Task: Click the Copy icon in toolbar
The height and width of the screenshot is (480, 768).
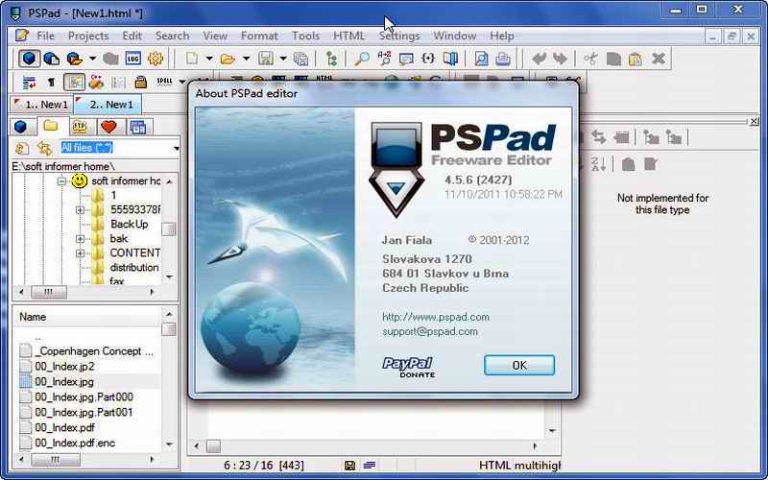Action: coord(613,59)
